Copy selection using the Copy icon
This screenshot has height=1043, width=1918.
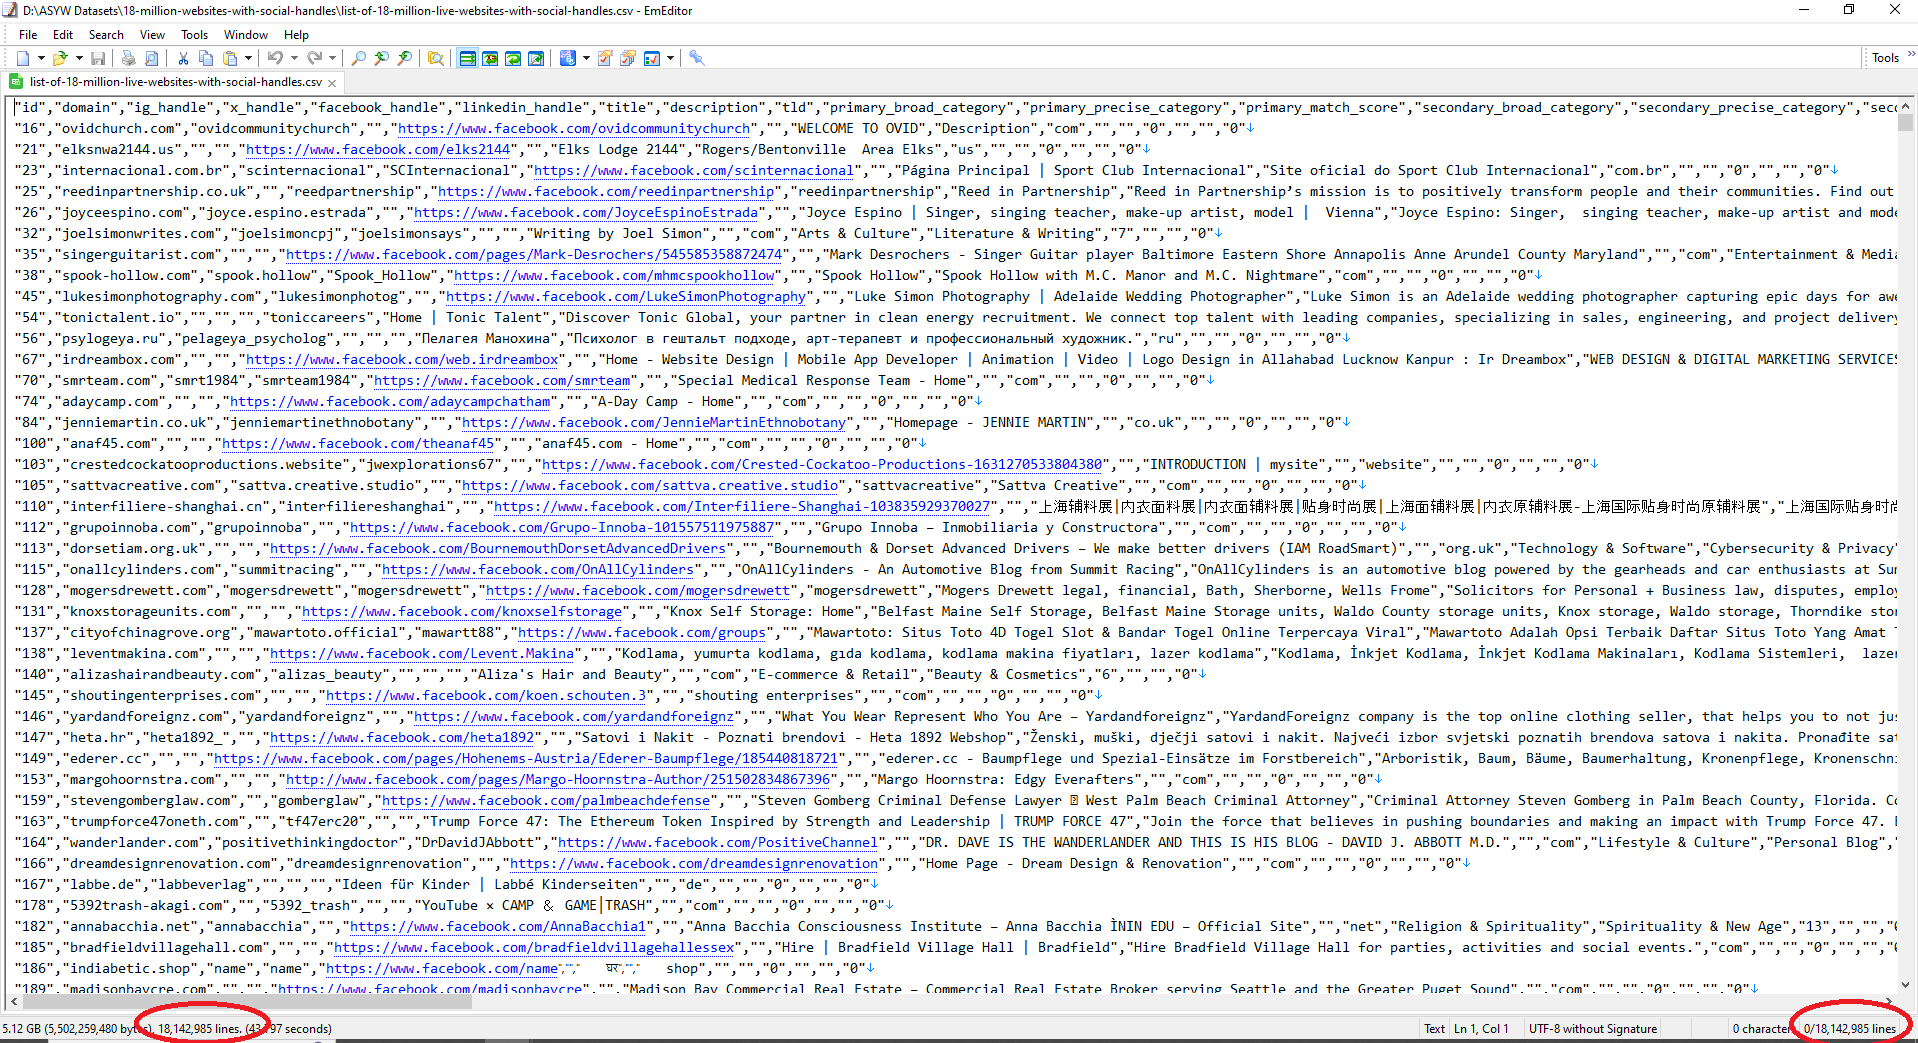click(205, 57)
